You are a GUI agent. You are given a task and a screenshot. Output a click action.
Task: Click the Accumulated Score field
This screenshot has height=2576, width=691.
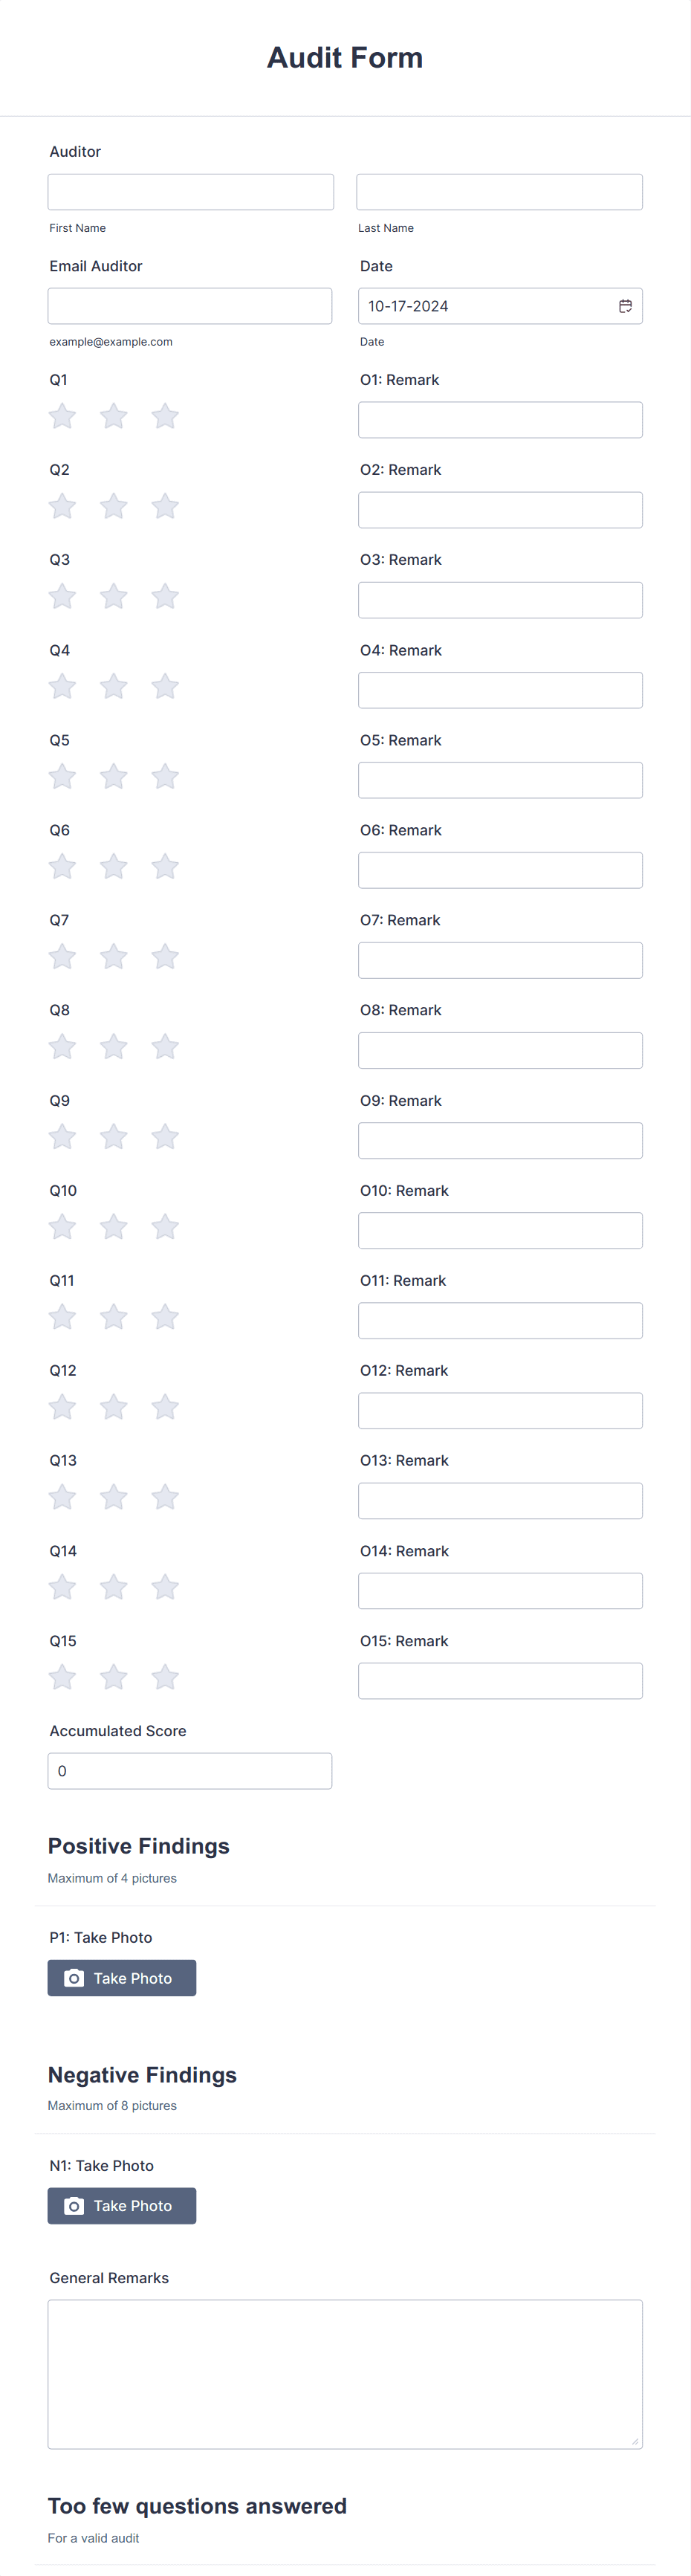pos(190,1770)
